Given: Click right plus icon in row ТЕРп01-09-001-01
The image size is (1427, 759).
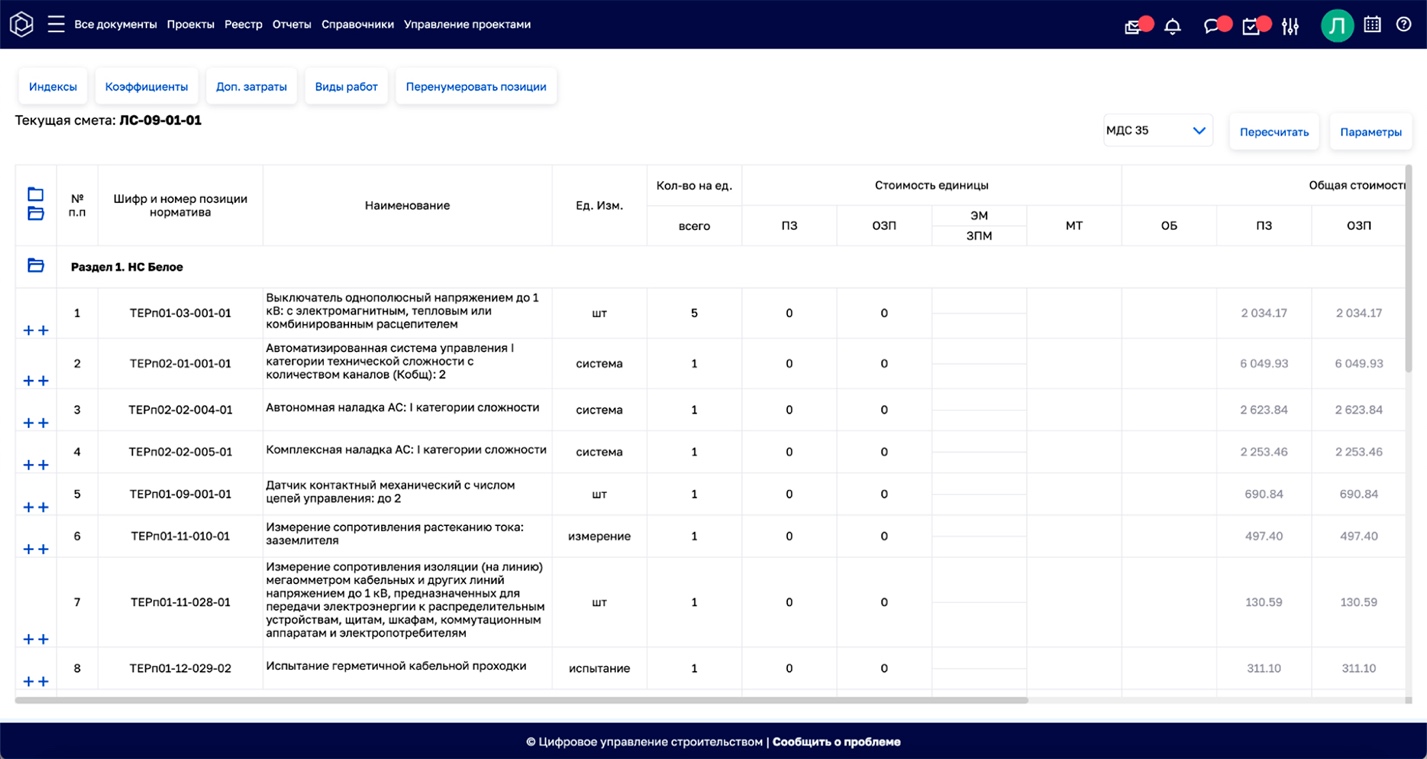Looking at the screenshot, I should [x=43, y=507].
